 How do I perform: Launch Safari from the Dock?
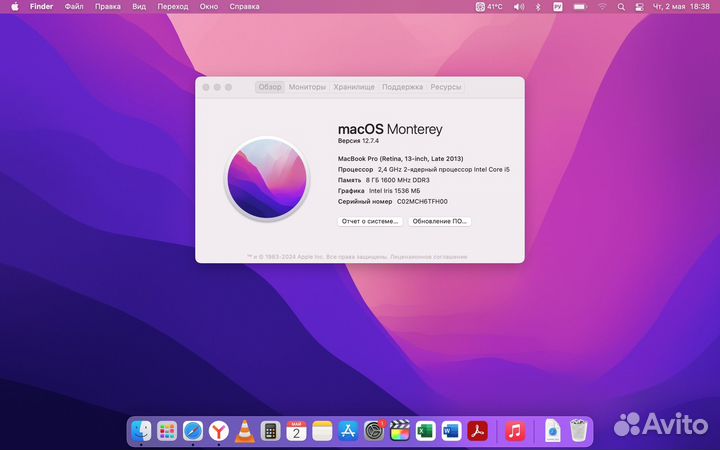[193, 431]
